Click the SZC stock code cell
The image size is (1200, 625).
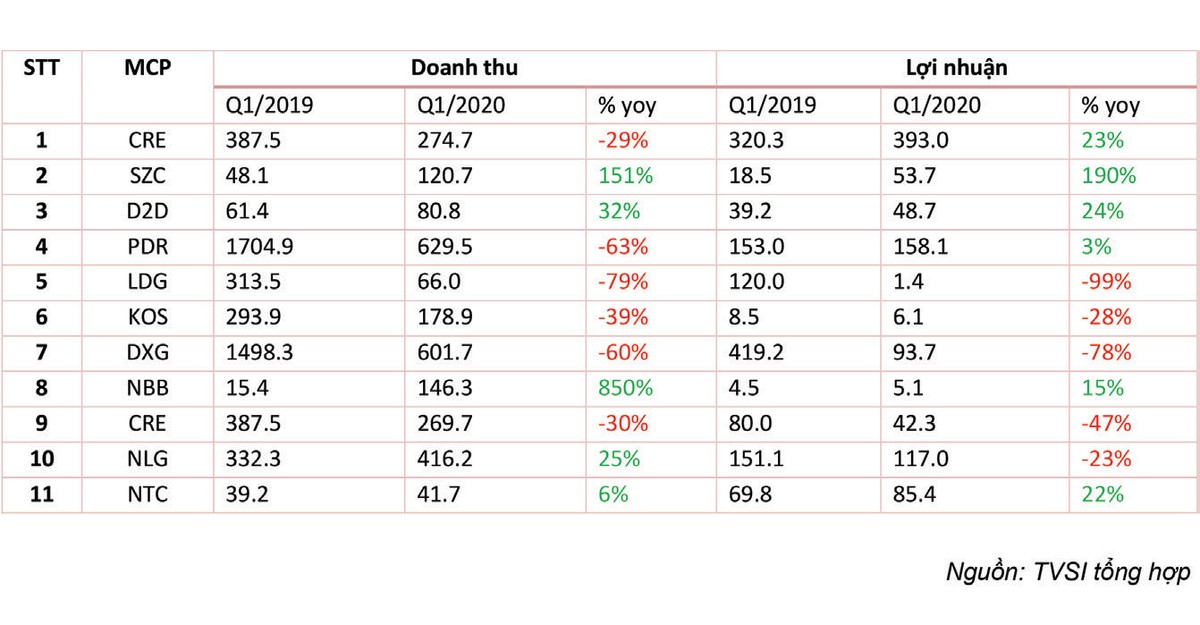click(x=148, y=176)
